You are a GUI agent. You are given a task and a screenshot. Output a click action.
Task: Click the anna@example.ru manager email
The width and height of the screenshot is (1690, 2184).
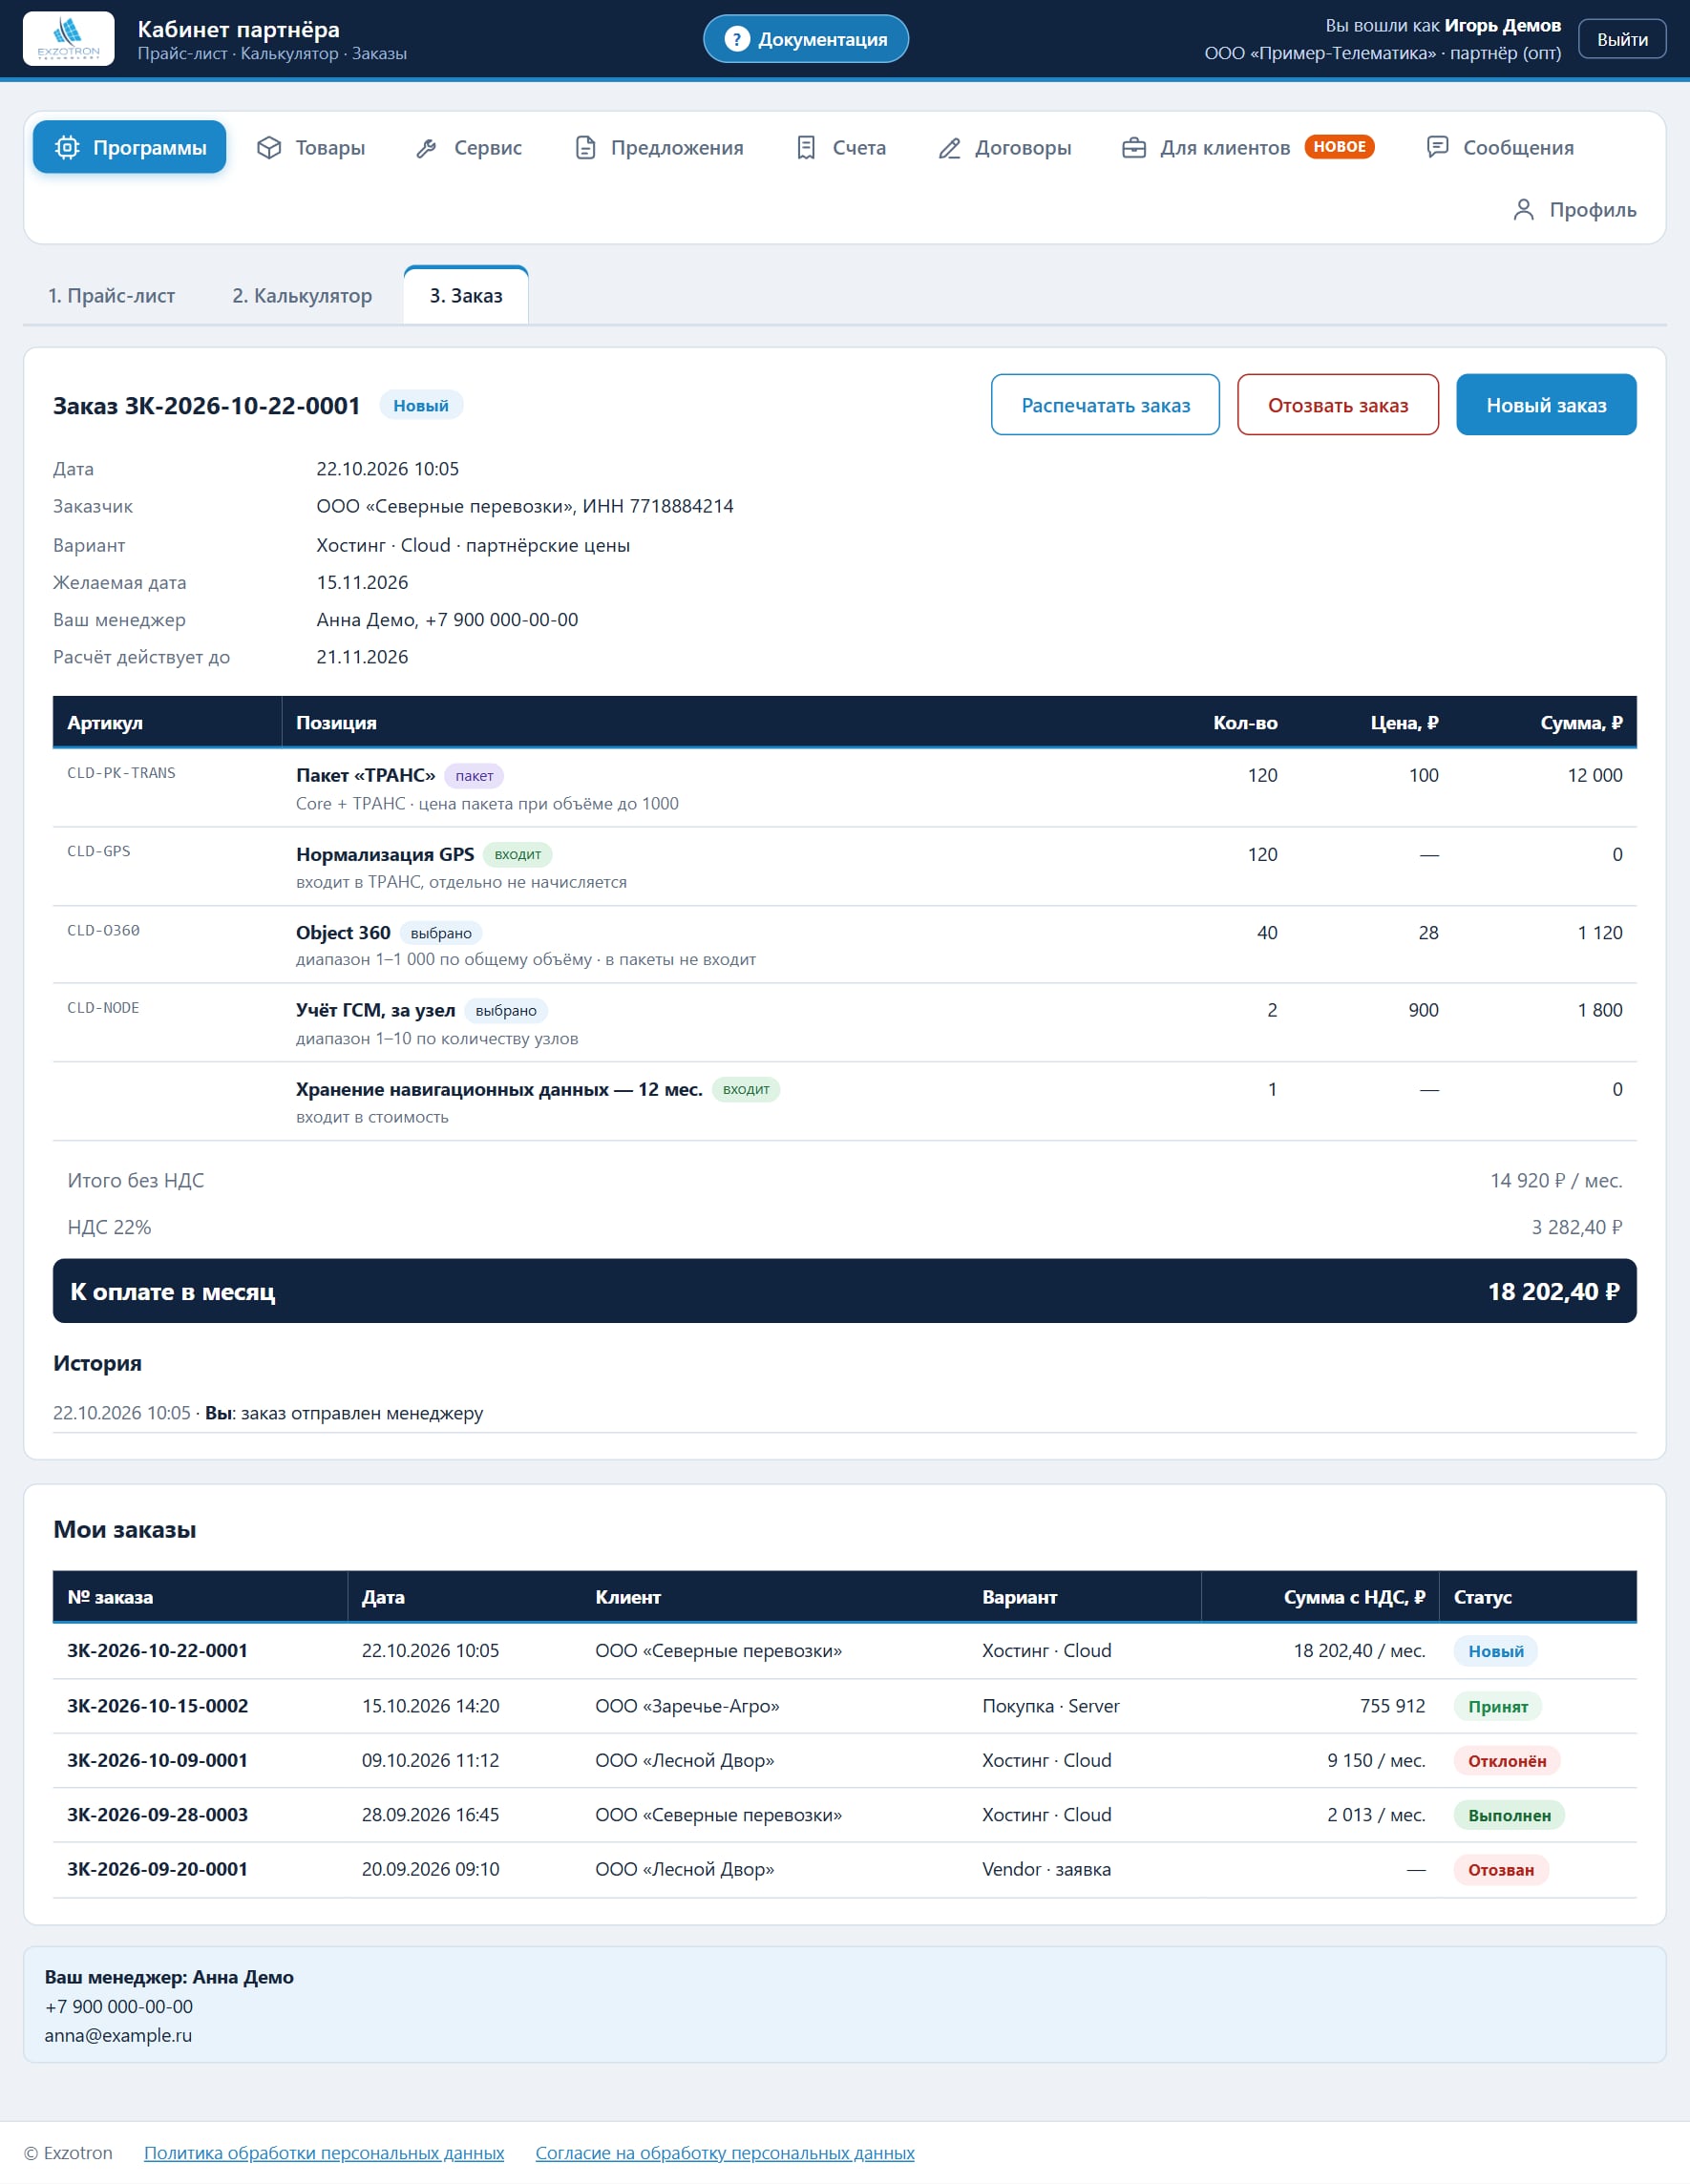click(118, 2035)
